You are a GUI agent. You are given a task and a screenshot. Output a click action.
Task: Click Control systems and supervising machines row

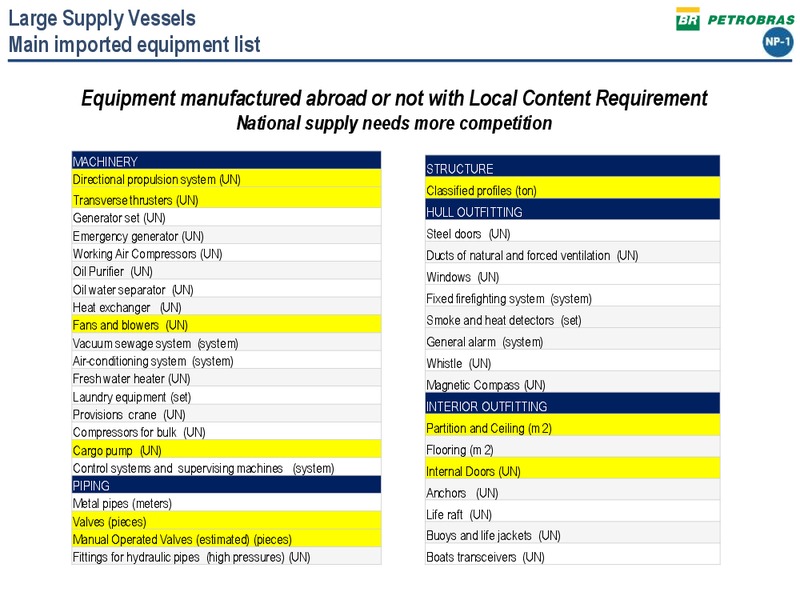click(226, 467)
